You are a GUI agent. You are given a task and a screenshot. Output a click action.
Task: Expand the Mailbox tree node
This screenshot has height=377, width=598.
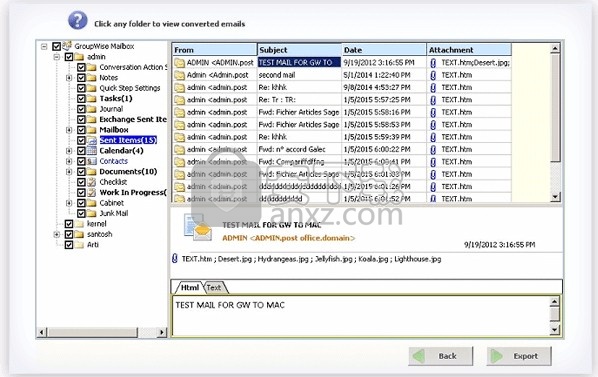(69, 130)
